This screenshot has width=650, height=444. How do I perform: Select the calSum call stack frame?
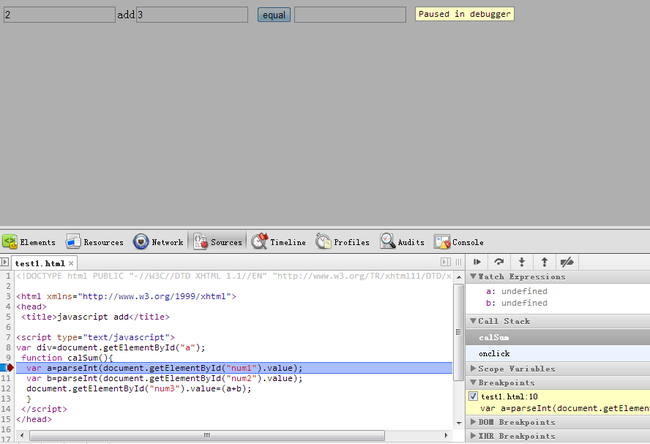tap(558, 337)
